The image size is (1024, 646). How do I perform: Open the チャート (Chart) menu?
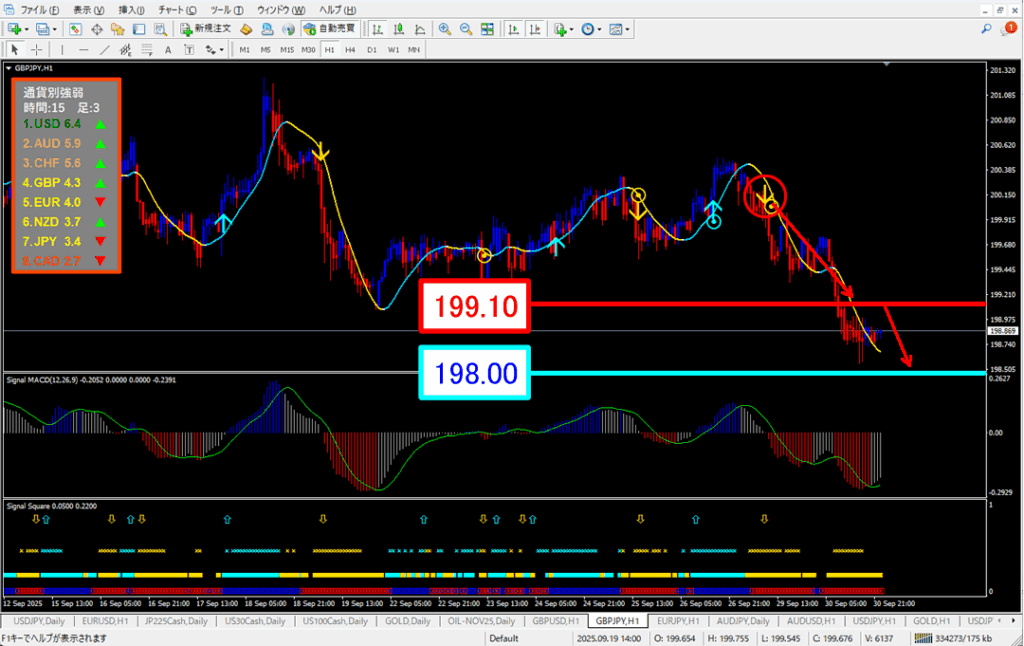pyautogui.click(x=169, y=9)
